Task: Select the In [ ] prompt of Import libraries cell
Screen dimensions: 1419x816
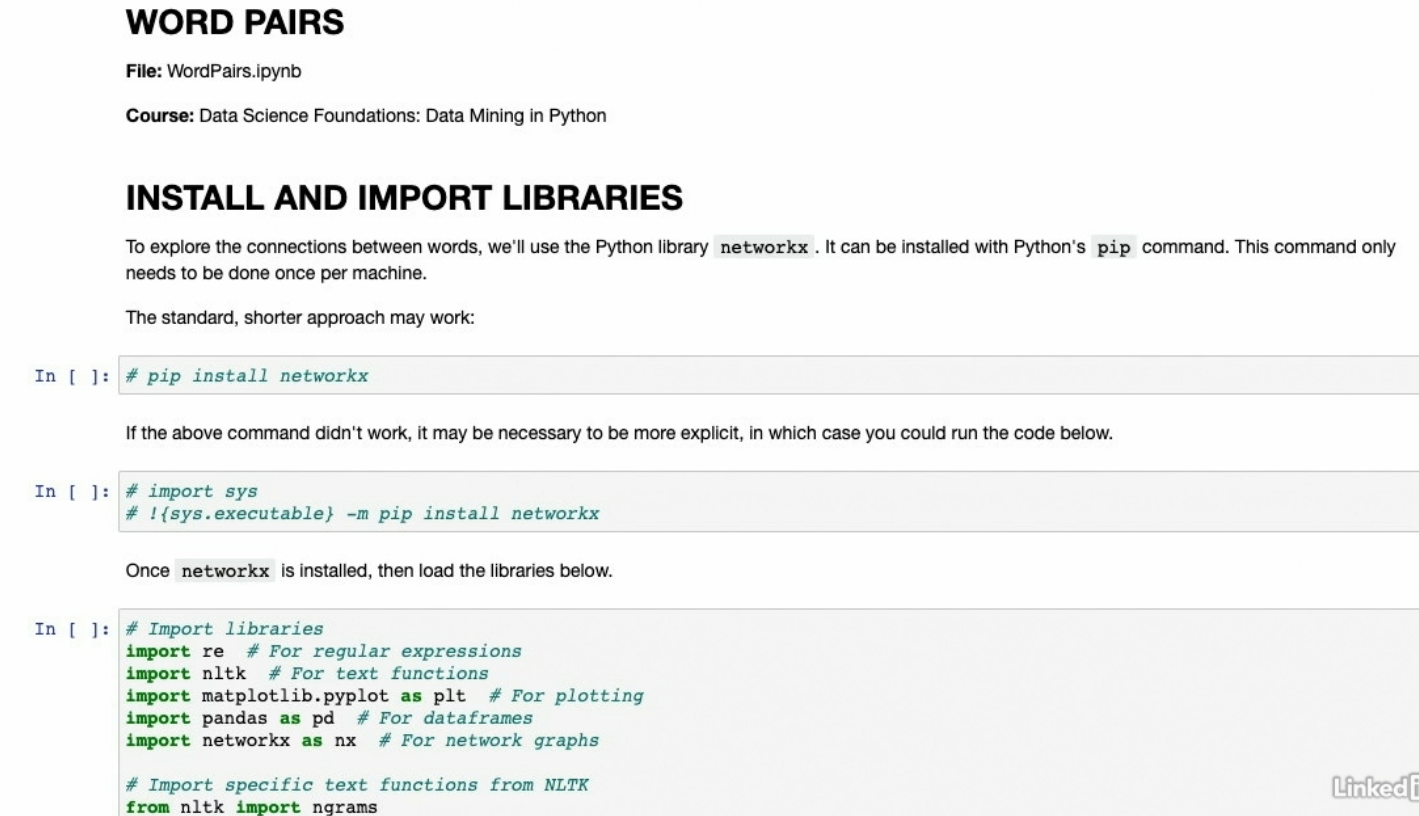Action: coord(72,629)
